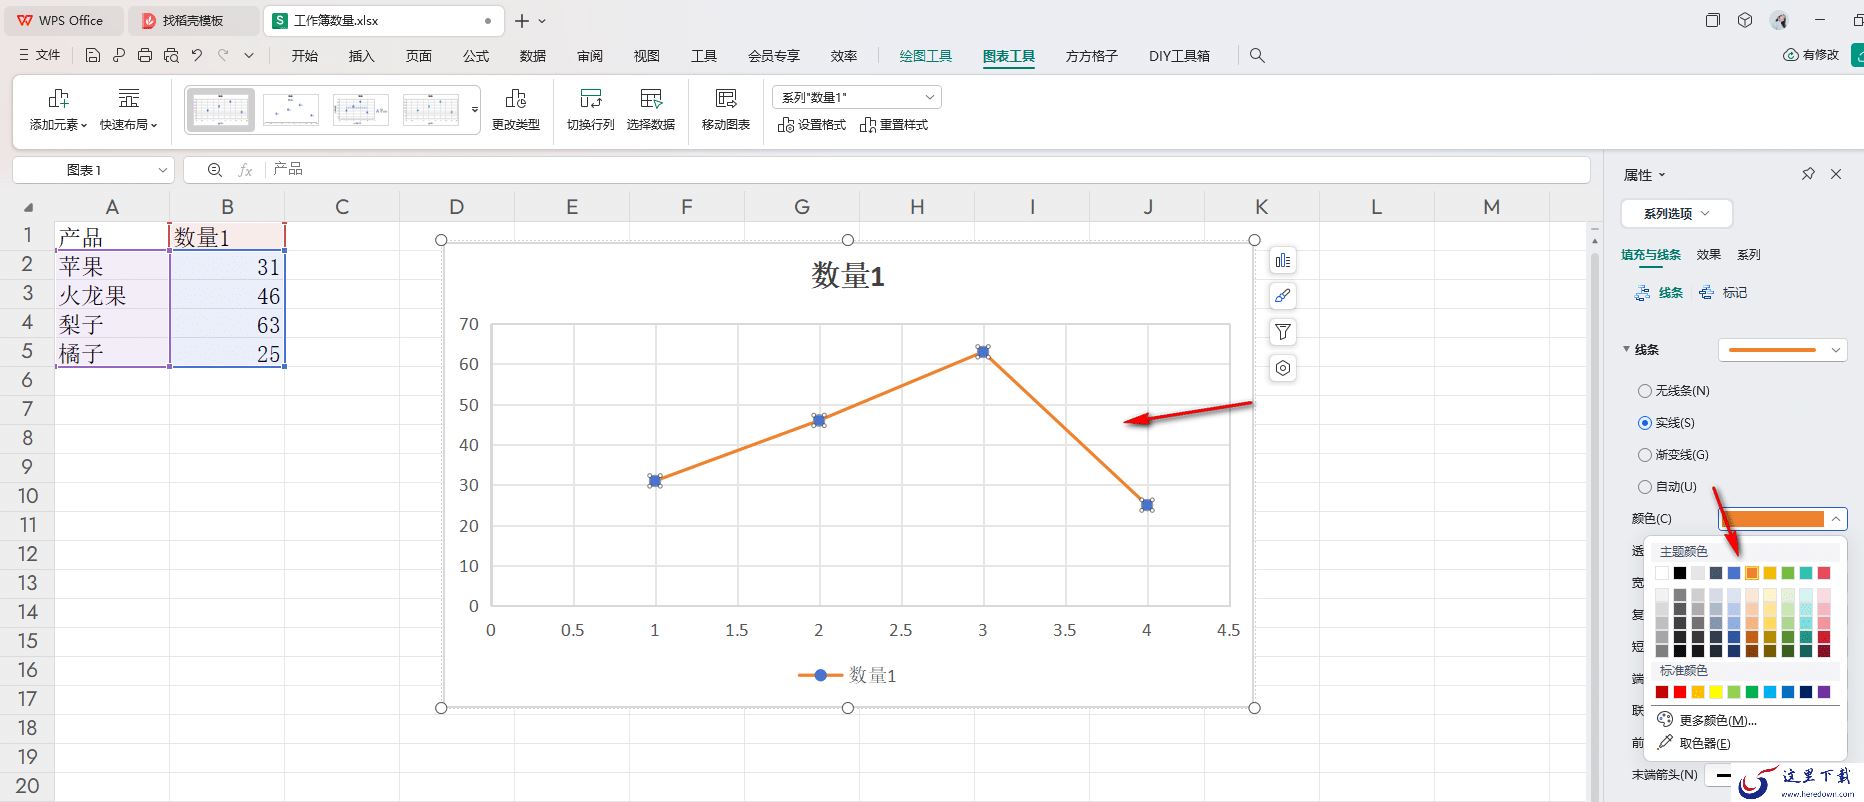The height and width of the screenshot is (802, 1864).
Task: Expand the quick access toolbar customize arrow
Action: pos(249,56)
